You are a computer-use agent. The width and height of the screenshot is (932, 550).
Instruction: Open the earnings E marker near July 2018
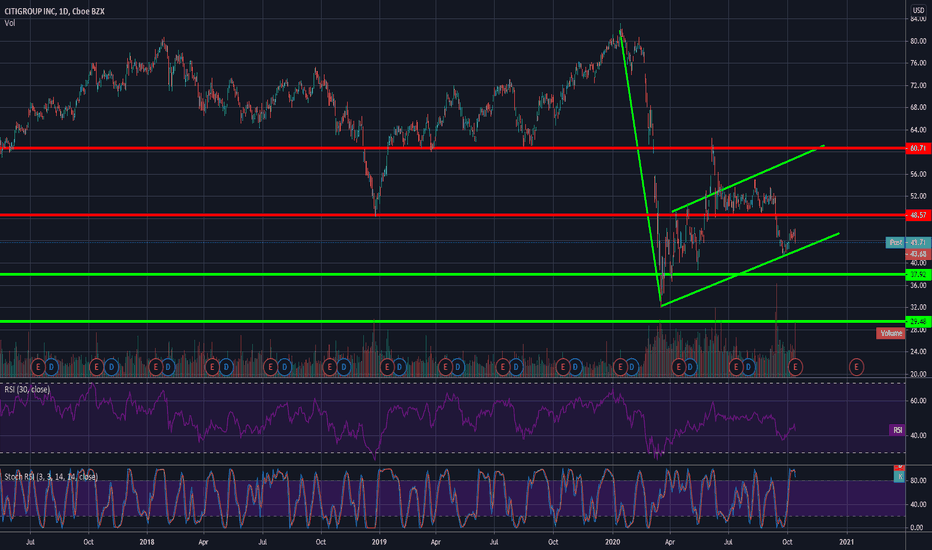pos(270,367)
